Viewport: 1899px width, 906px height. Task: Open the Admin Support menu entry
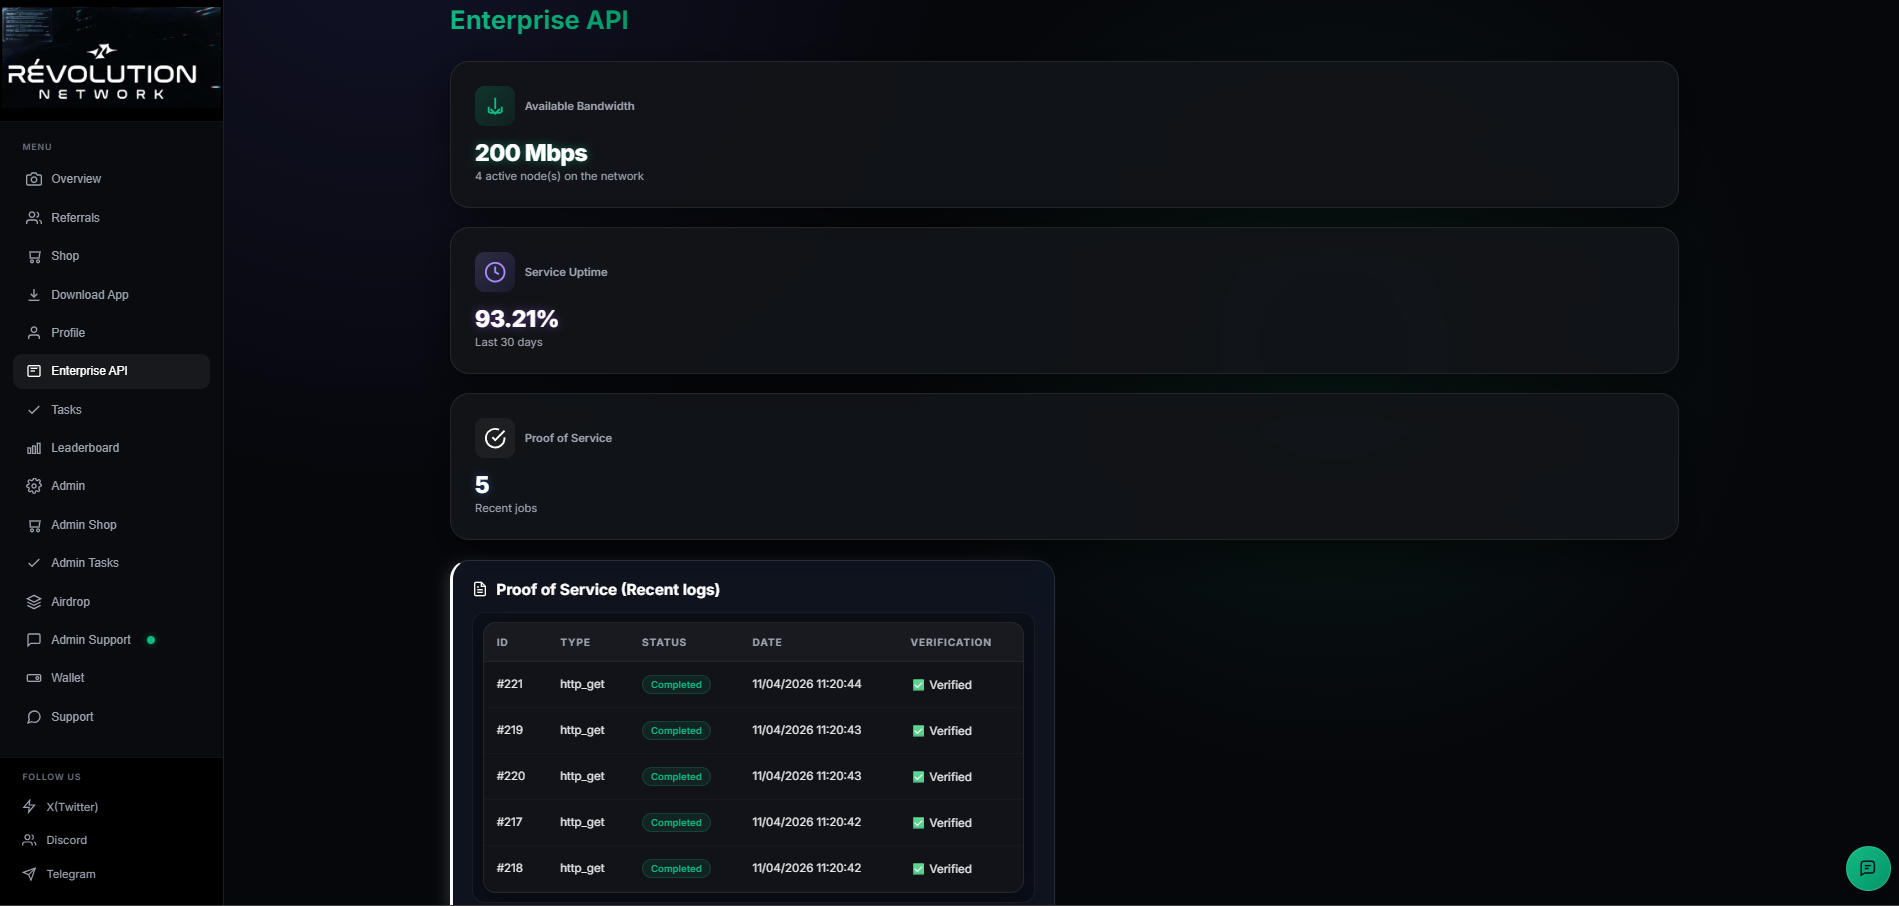[111, 640]
